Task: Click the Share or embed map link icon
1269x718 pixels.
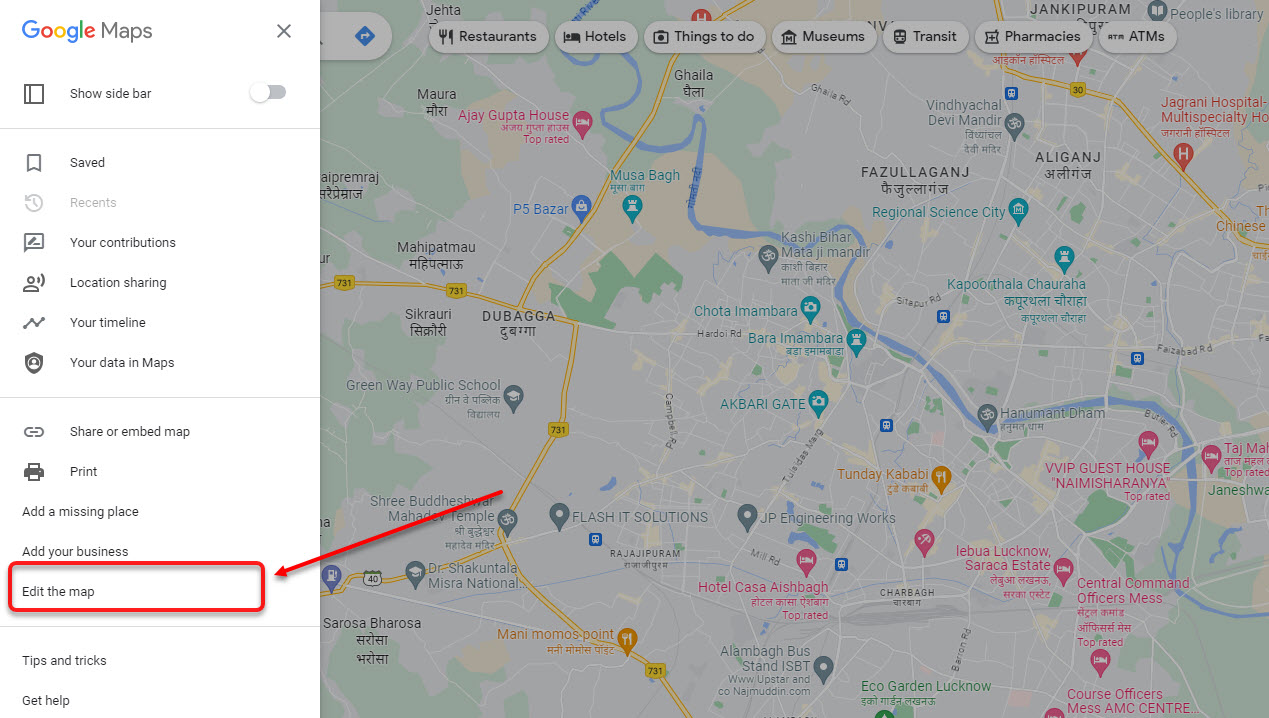Action: (x=34, y=432)
